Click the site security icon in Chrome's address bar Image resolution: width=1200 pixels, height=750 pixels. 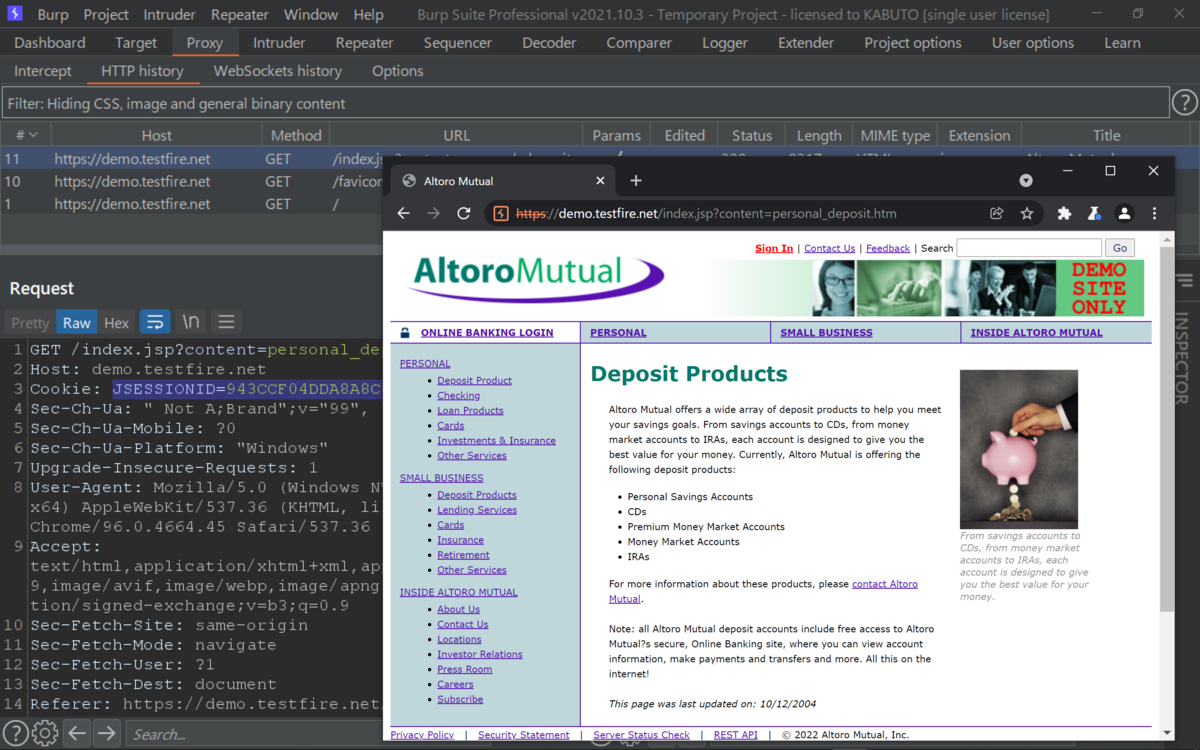coord(502,213)
